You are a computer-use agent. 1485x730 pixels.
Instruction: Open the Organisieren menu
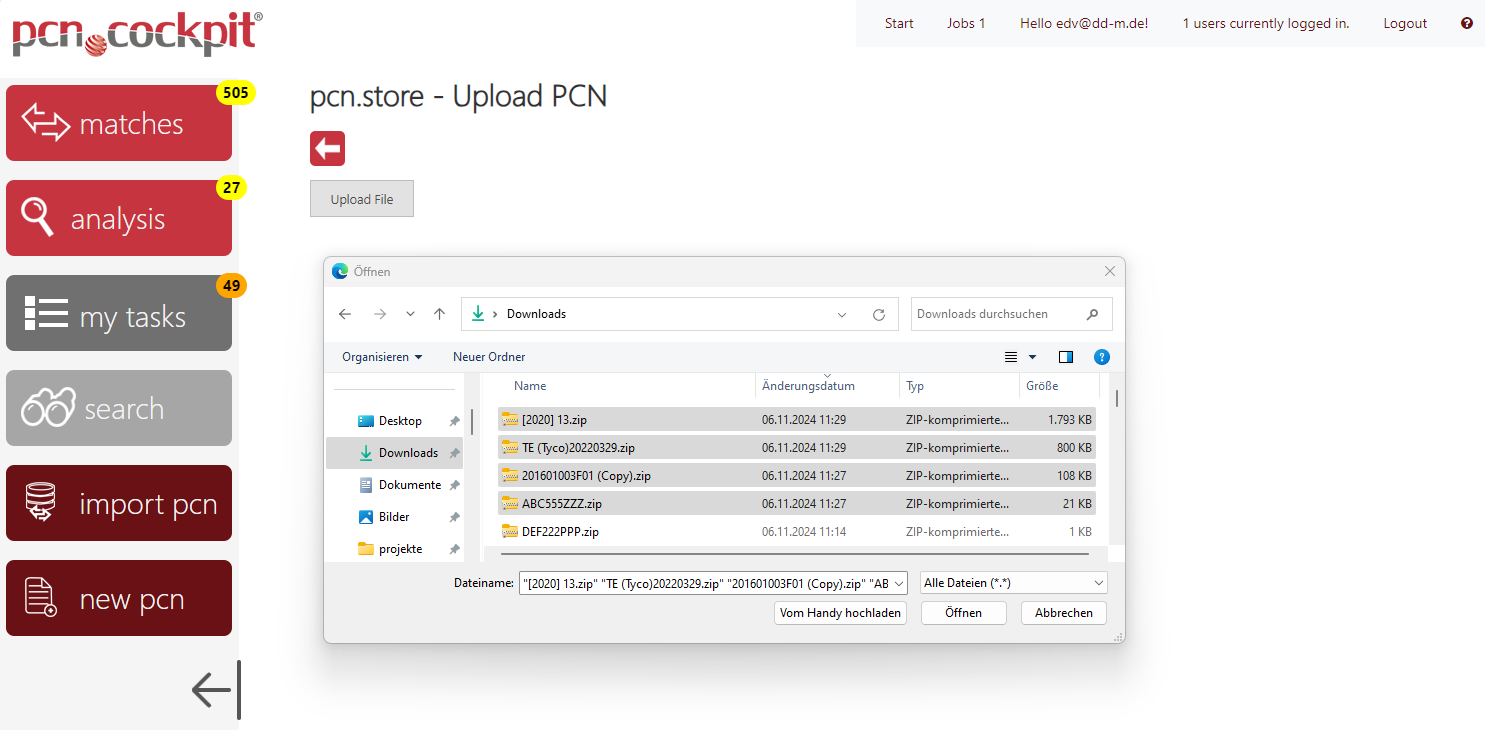381,357
